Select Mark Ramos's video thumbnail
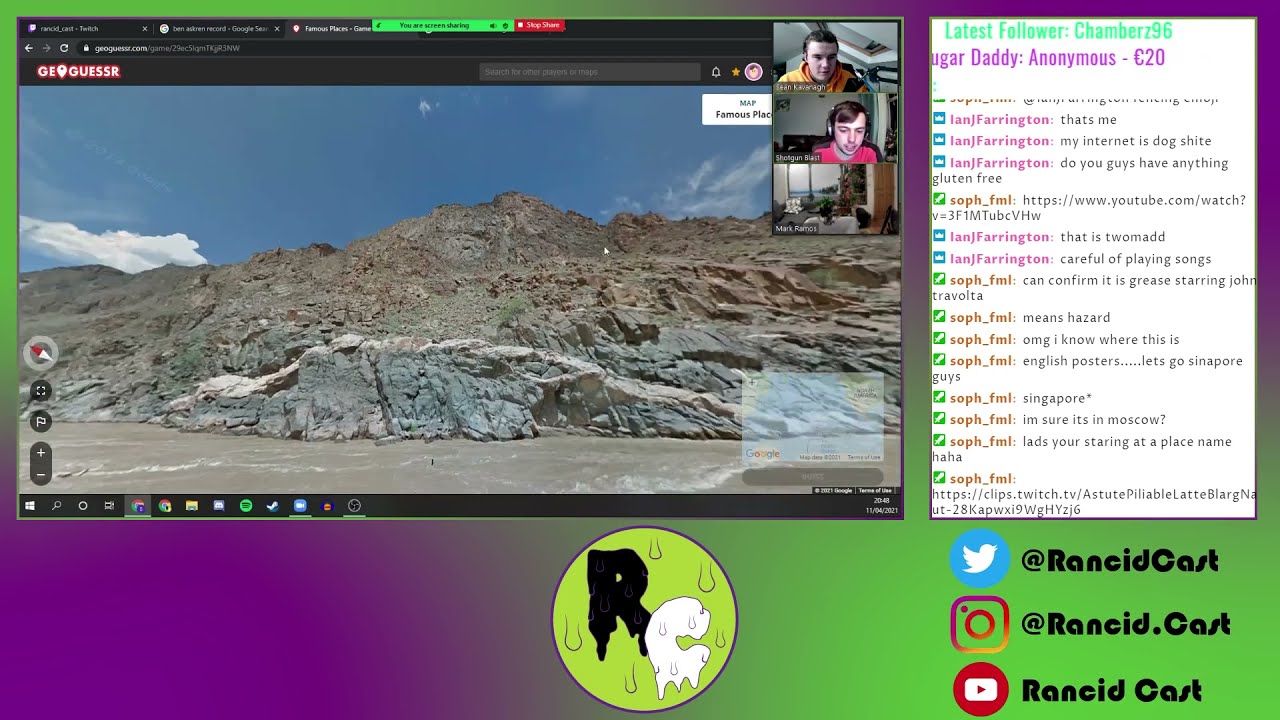1280x720 pixels. (835, 199)
